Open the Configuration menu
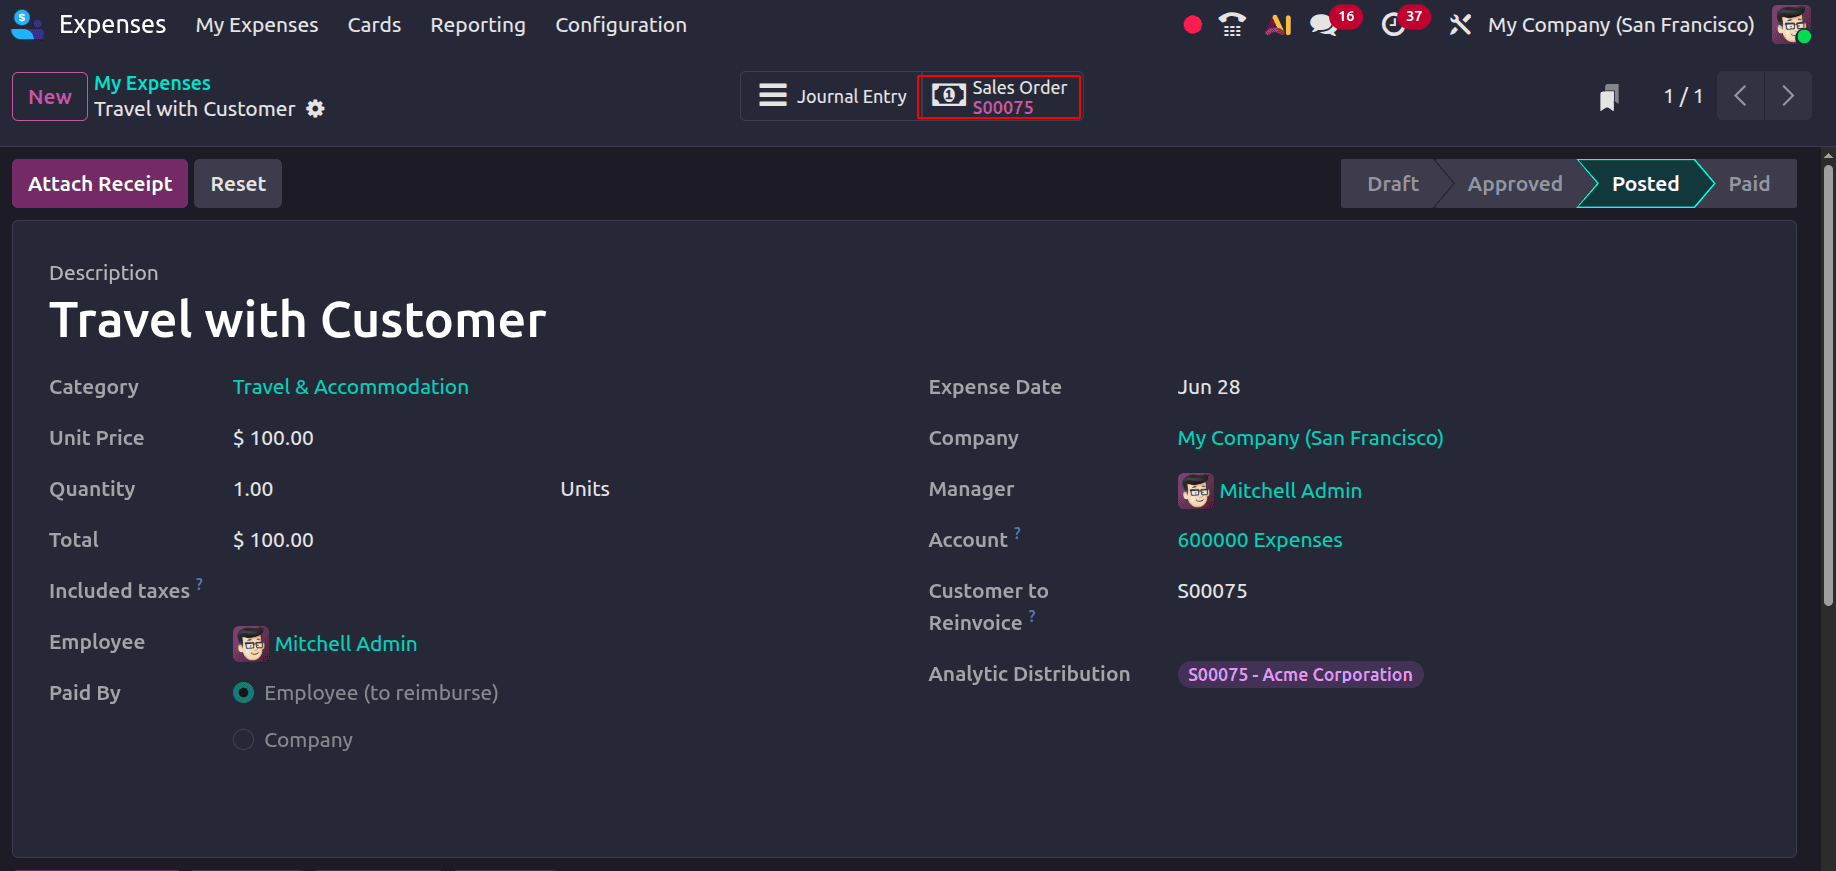Image resolution: width=1836 pixels, height=871 pixels. click(621, 25)
